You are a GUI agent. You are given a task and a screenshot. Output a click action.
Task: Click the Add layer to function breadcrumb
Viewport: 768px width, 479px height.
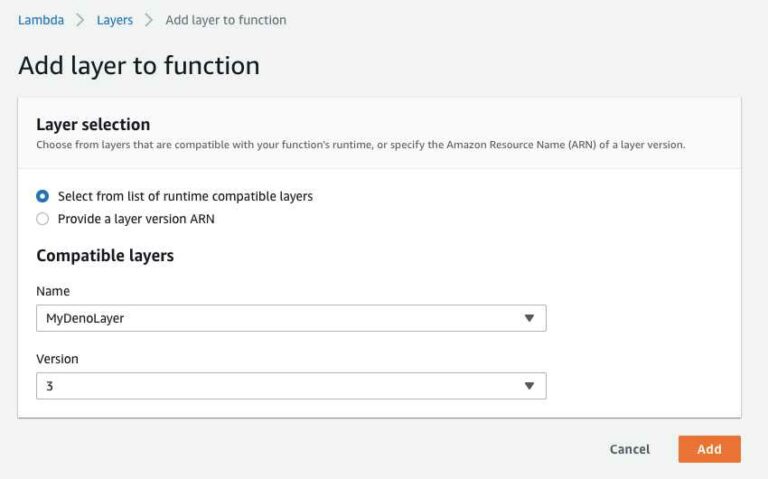[226, 20]
